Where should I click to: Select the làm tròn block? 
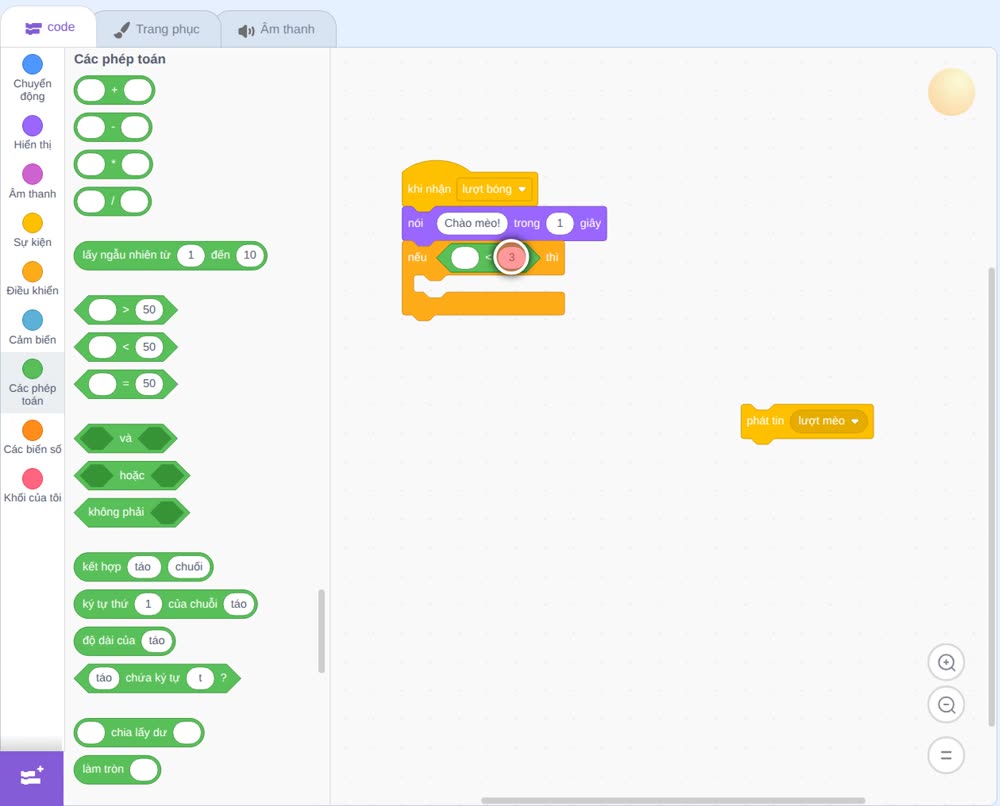[x=117, y=770]
